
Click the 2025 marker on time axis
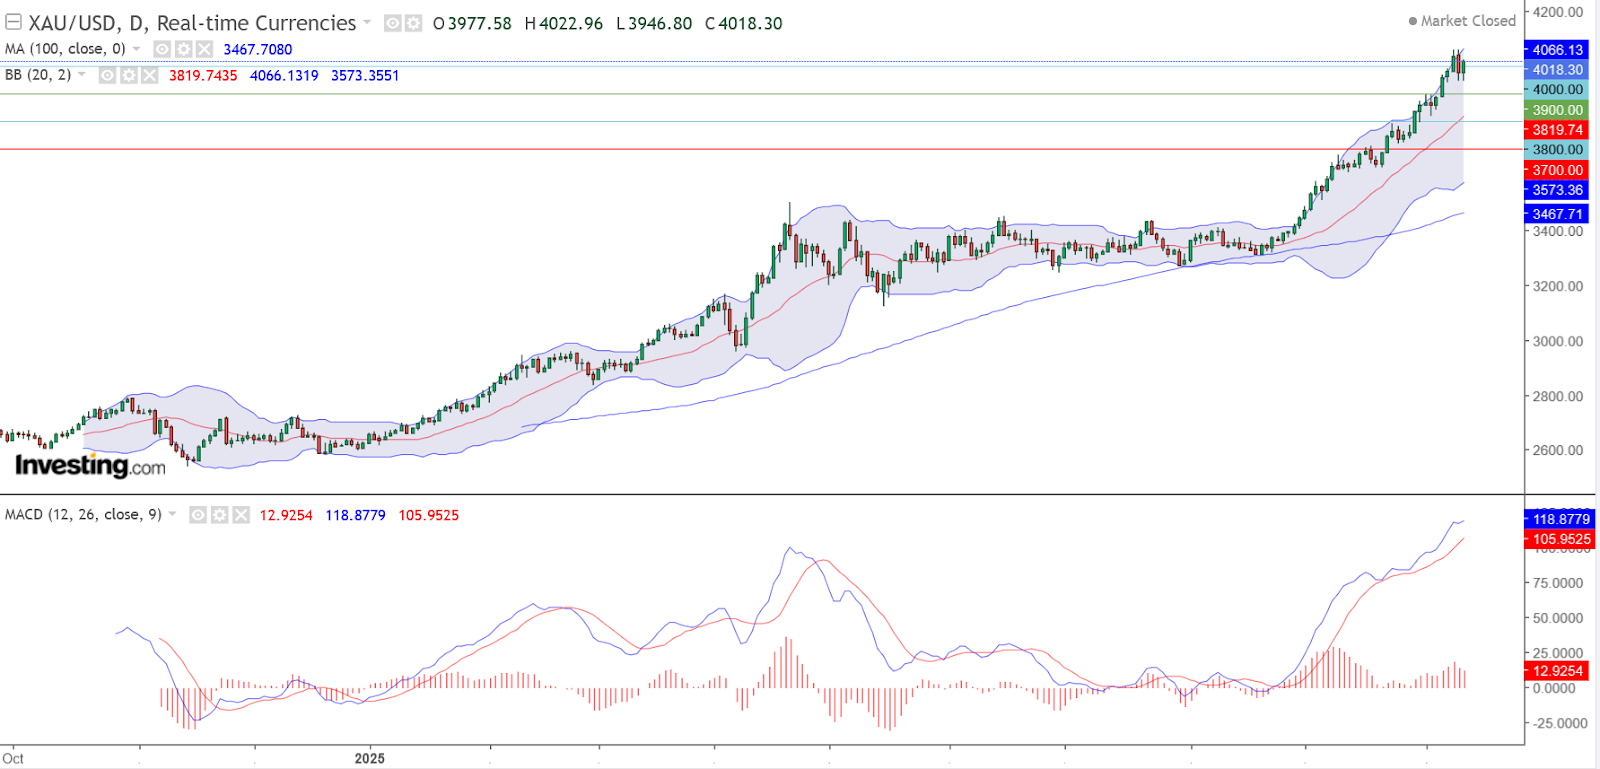click(369, 758)
